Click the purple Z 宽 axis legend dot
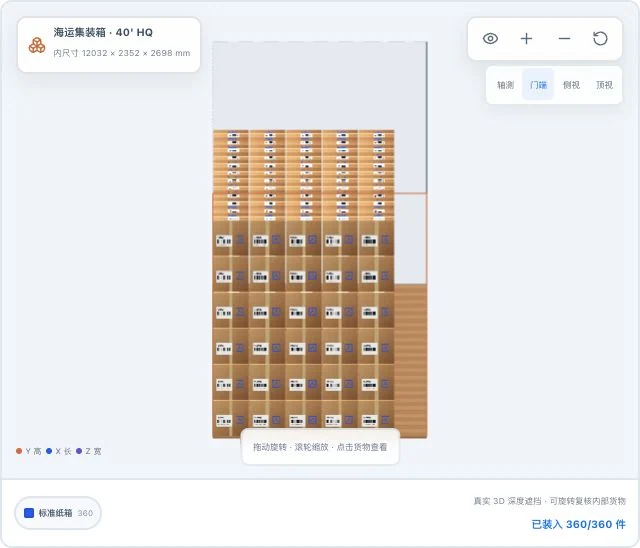640x548 pixels. point(79,451)
